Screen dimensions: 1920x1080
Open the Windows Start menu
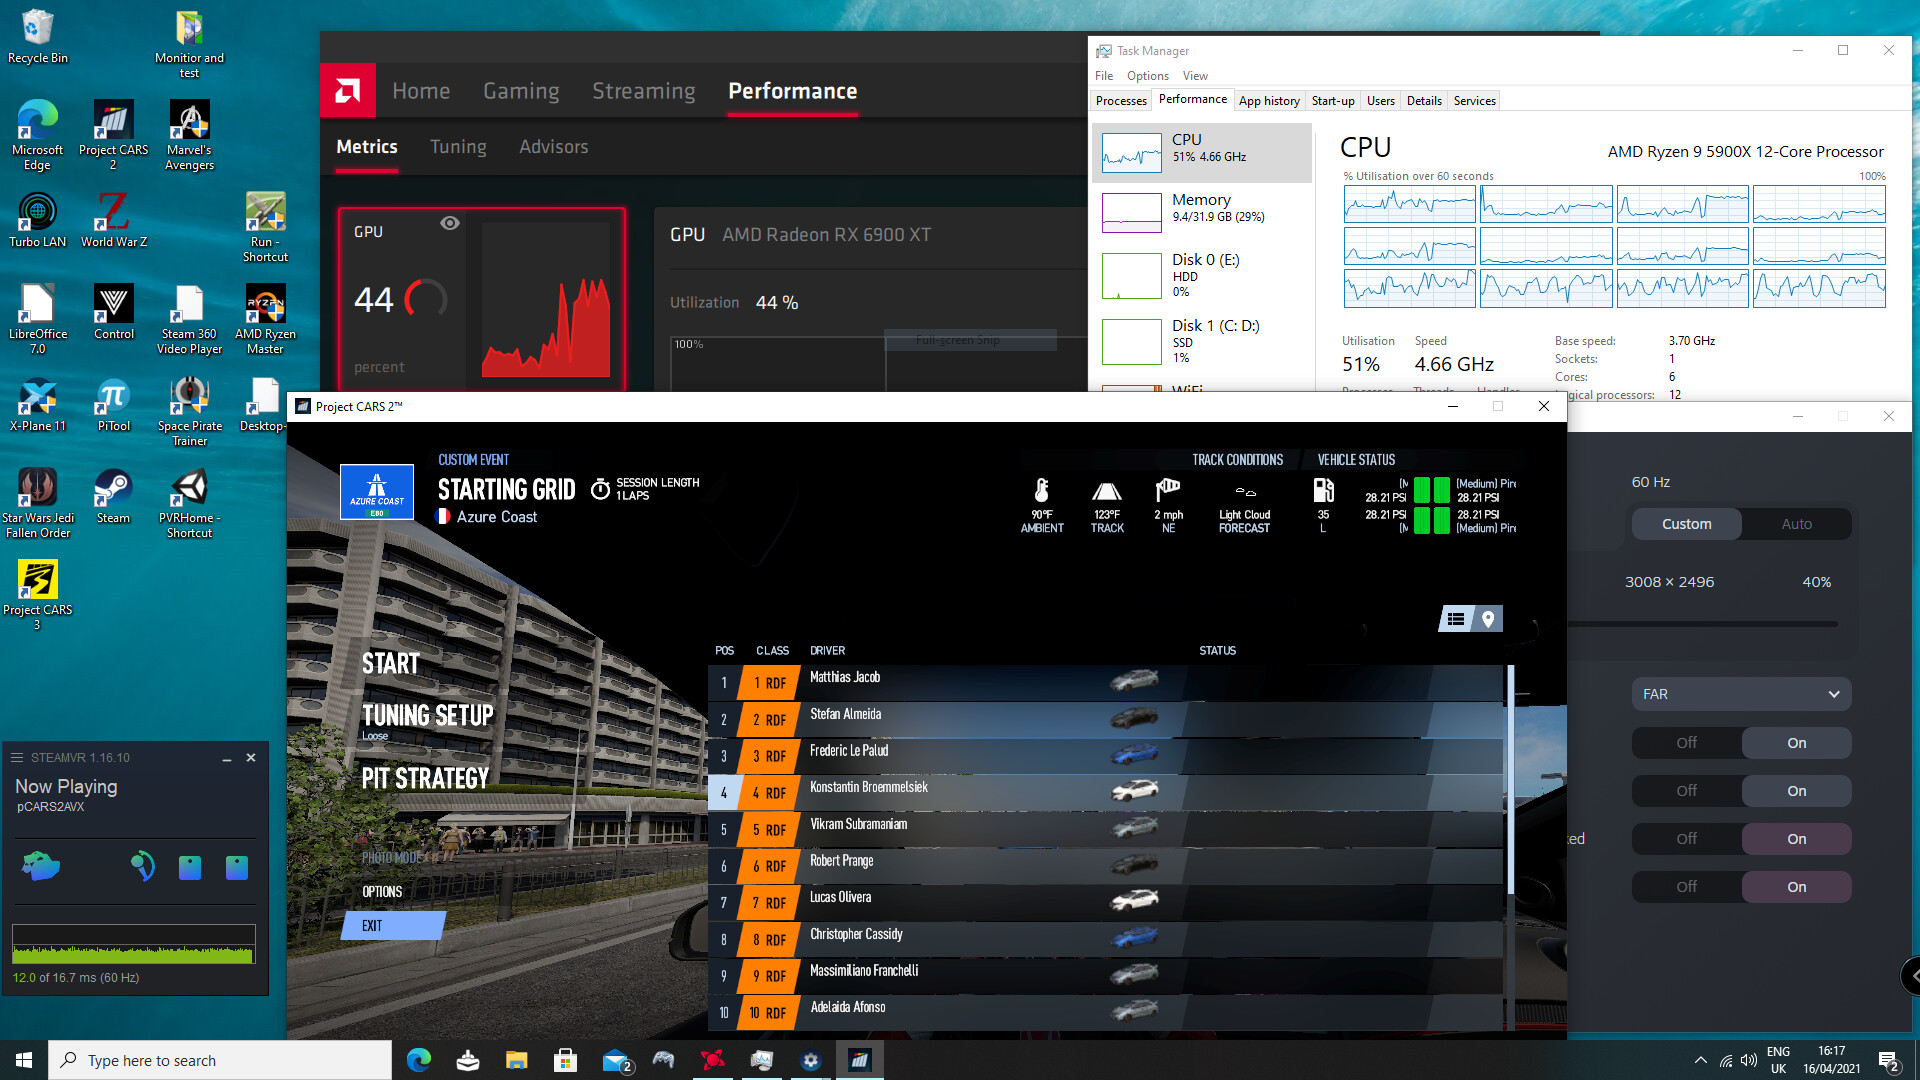pyautogui.click(x=24, y=1060)
